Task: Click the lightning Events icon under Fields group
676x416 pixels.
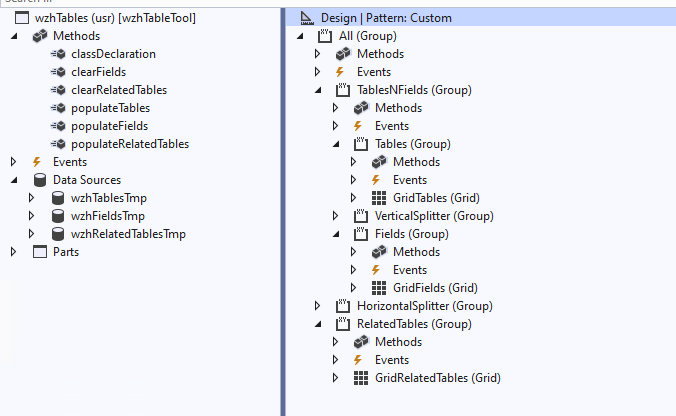Action: (378, 270)
